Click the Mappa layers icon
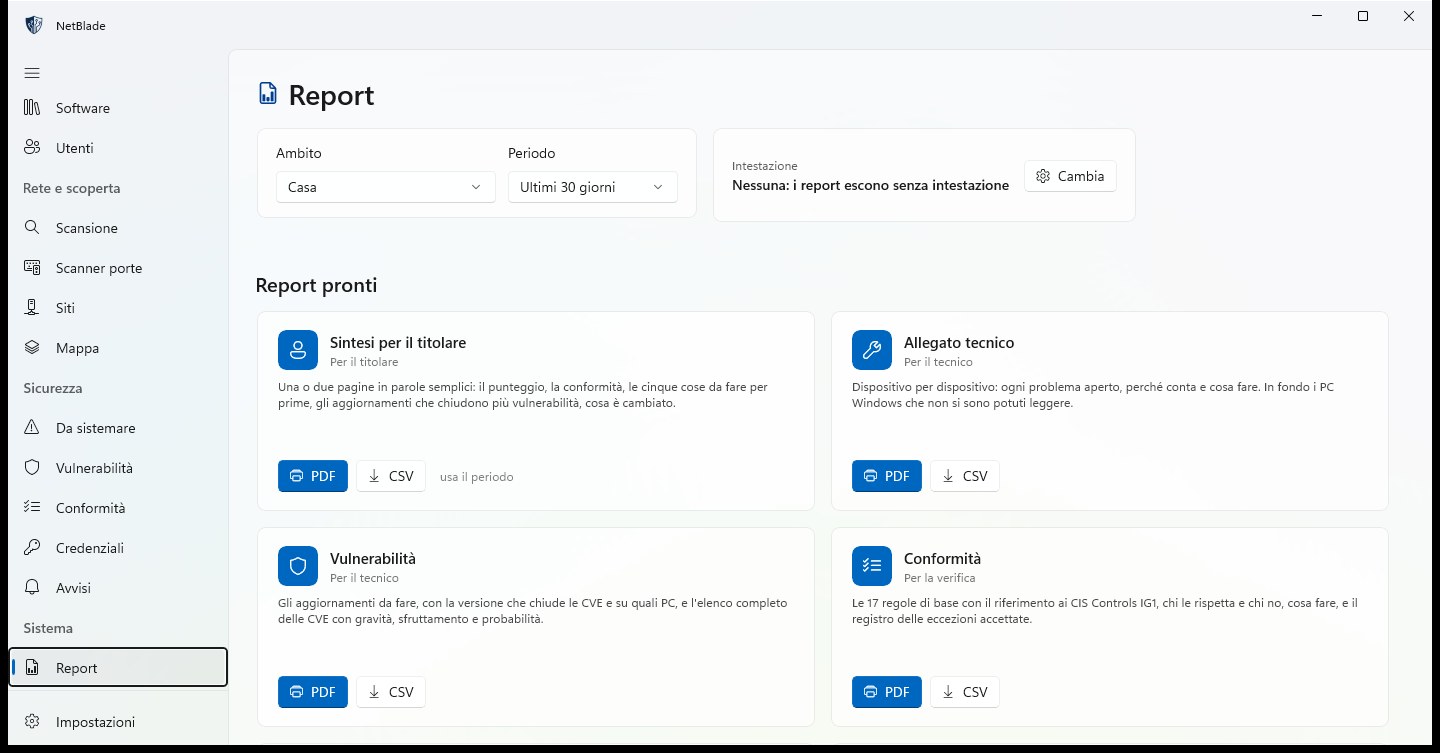This screenshot has height=753, width=1440. coord(32,348)
